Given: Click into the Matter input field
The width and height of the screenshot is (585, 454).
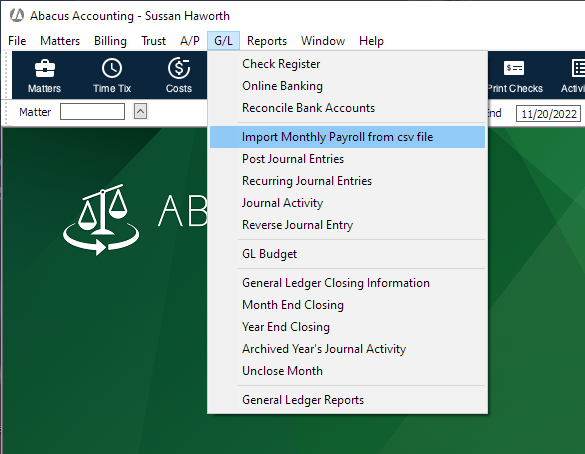Looking at the screenshot, I should [x=93, y=112].
